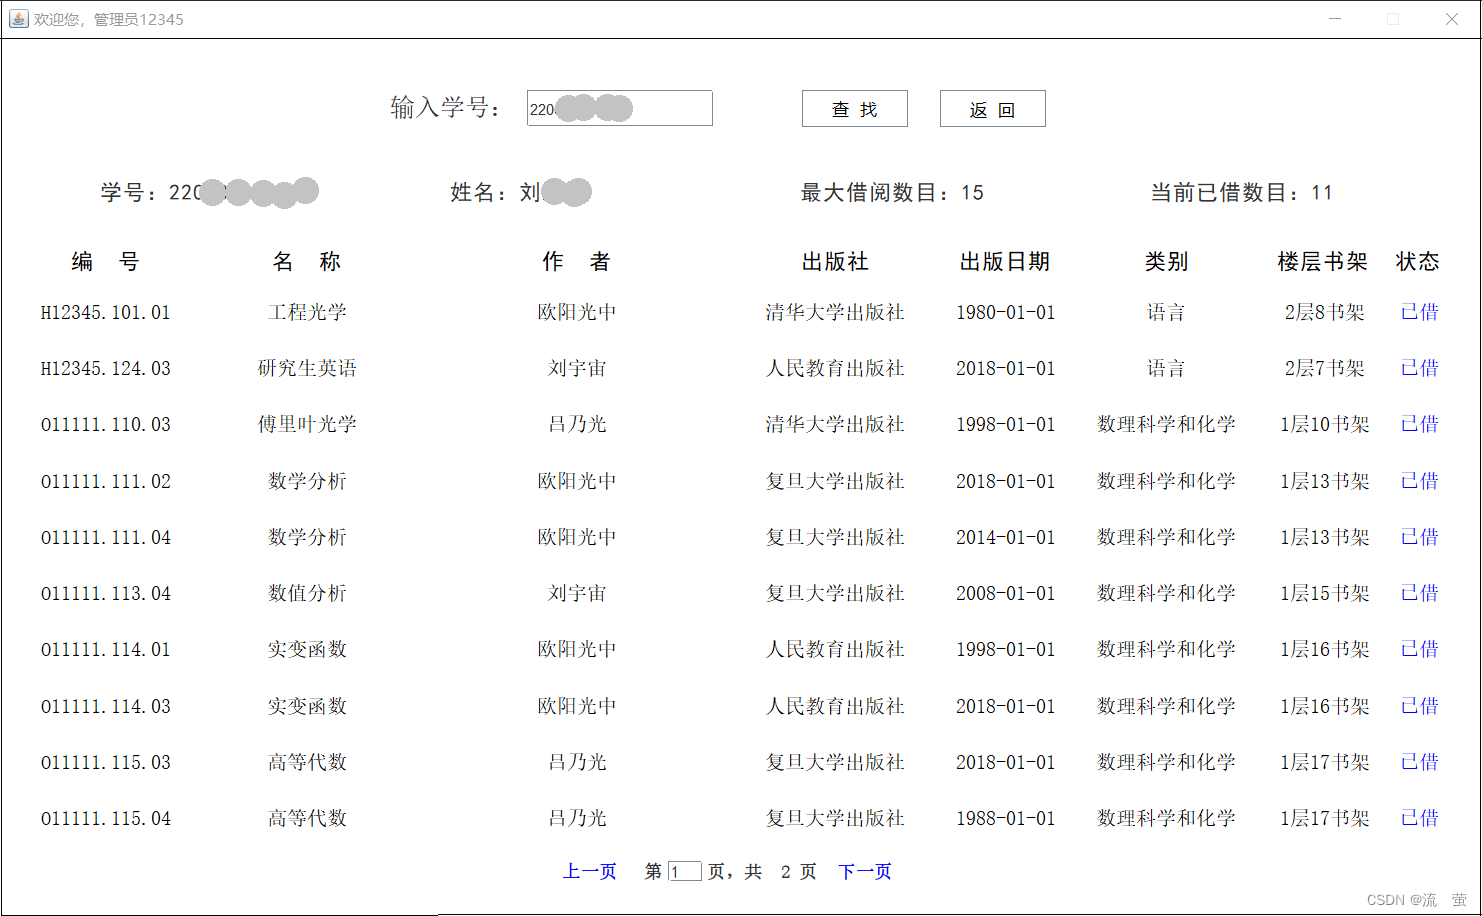The height and width of the screenshot is (916, 1482).
Task: Click 楼层书架 column header
Action: (x=1322, y=261)
